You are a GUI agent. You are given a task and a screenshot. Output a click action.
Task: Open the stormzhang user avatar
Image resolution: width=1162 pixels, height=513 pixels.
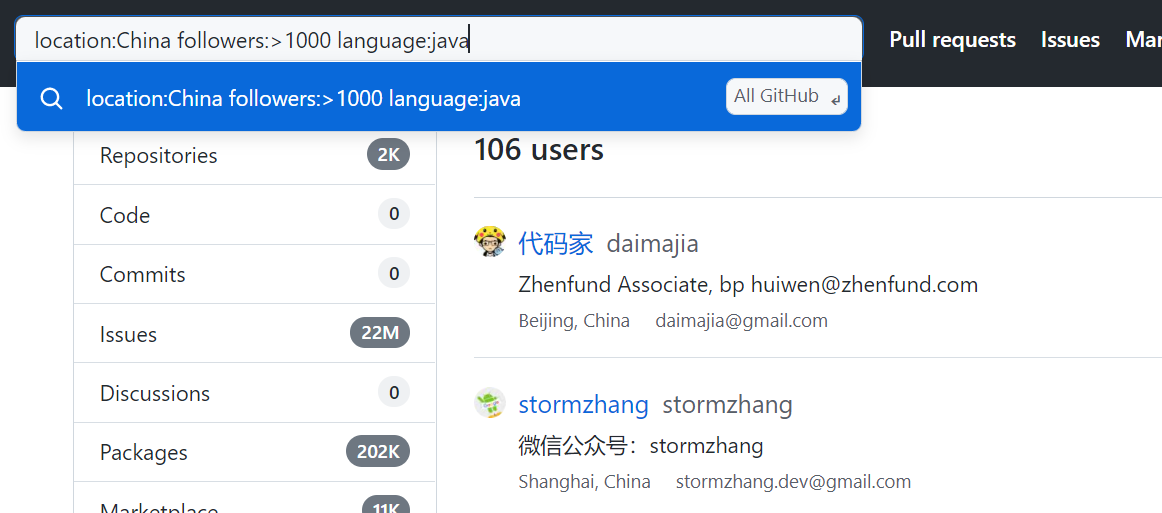(x=490, y=403)
